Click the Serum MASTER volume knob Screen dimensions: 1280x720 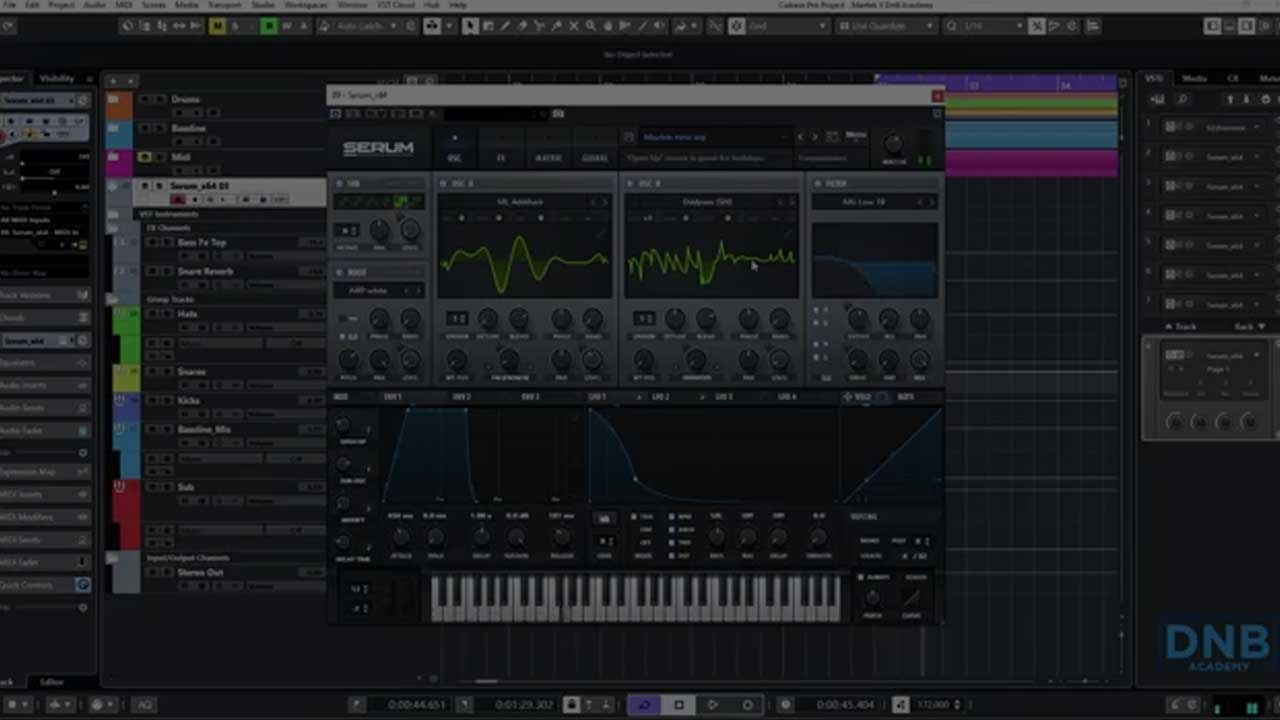pos(893,144)
